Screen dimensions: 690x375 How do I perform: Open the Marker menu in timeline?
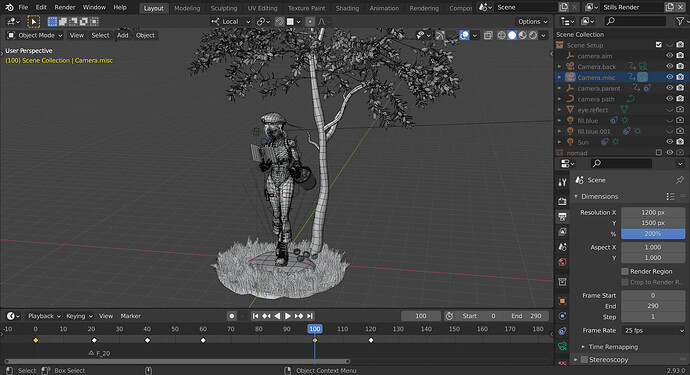[x=131, y=316]
